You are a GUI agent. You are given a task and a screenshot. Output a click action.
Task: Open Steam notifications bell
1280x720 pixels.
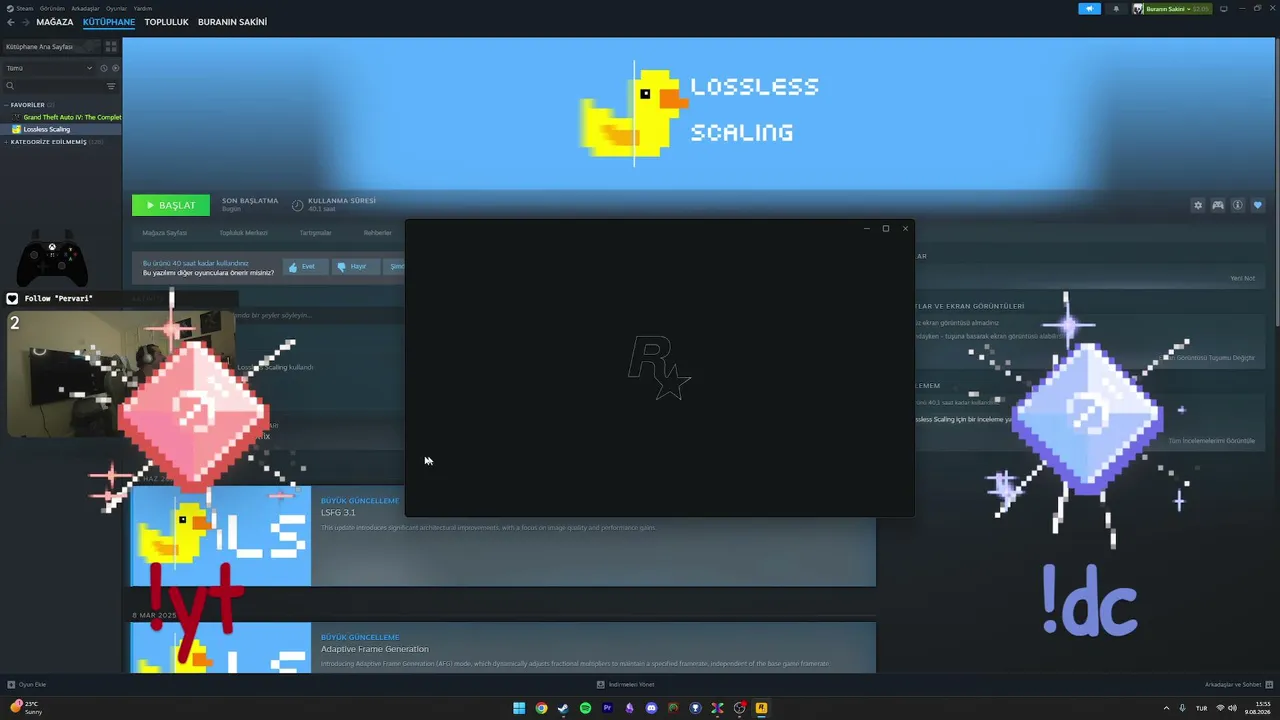click(x=1116, y=9)
